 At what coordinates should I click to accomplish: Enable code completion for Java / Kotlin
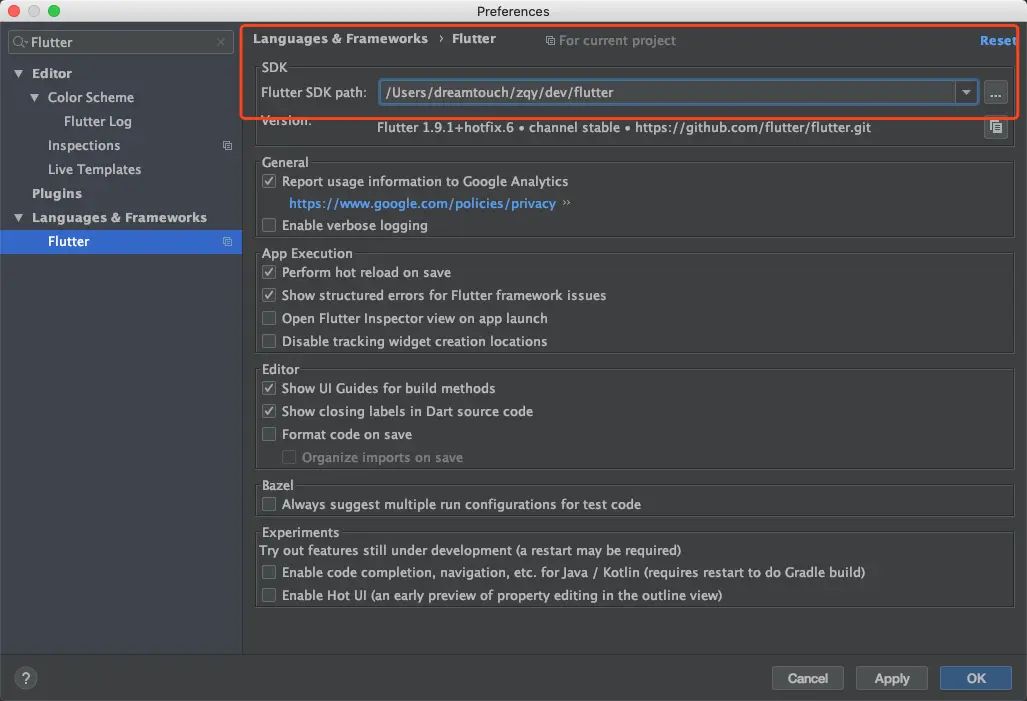coord(269,573)
